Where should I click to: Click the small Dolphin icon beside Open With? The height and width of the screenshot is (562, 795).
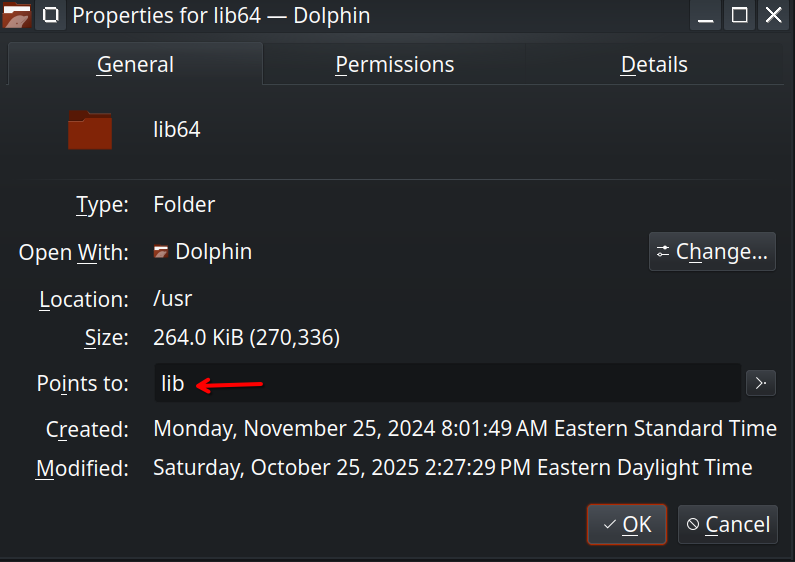point(161,252)
